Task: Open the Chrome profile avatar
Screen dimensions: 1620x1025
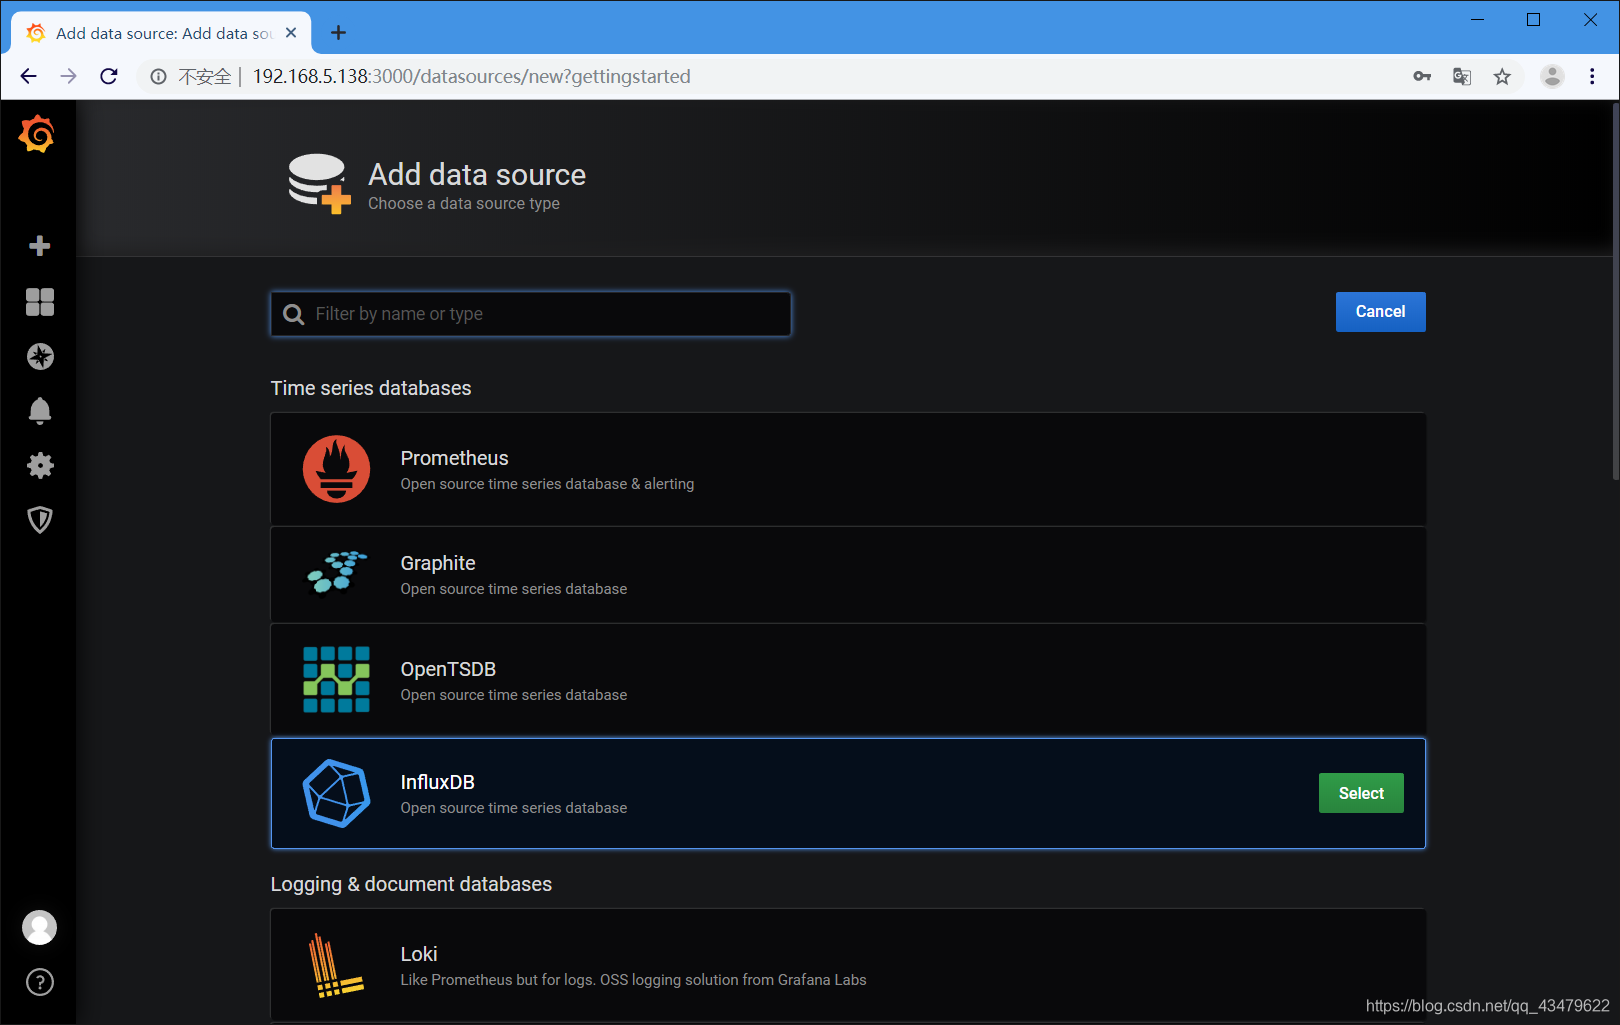Action: 1552,76
